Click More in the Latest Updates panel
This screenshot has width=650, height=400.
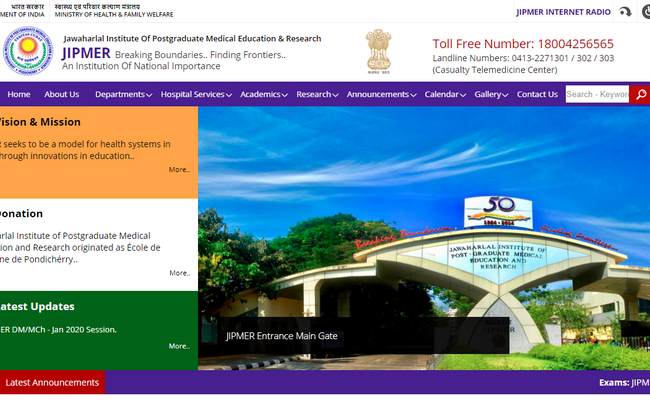pyautogui.click(x=179, y=346)
